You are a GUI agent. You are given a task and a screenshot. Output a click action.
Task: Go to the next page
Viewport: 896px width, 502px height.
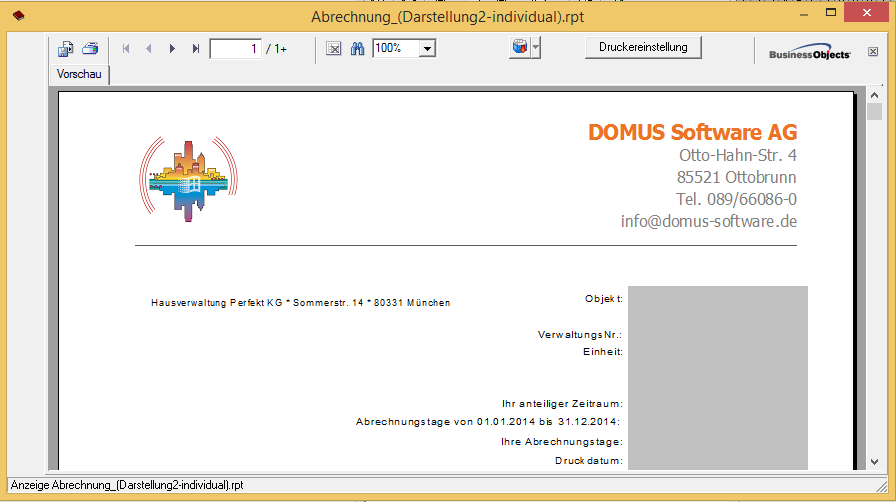[x=172, y=49]
